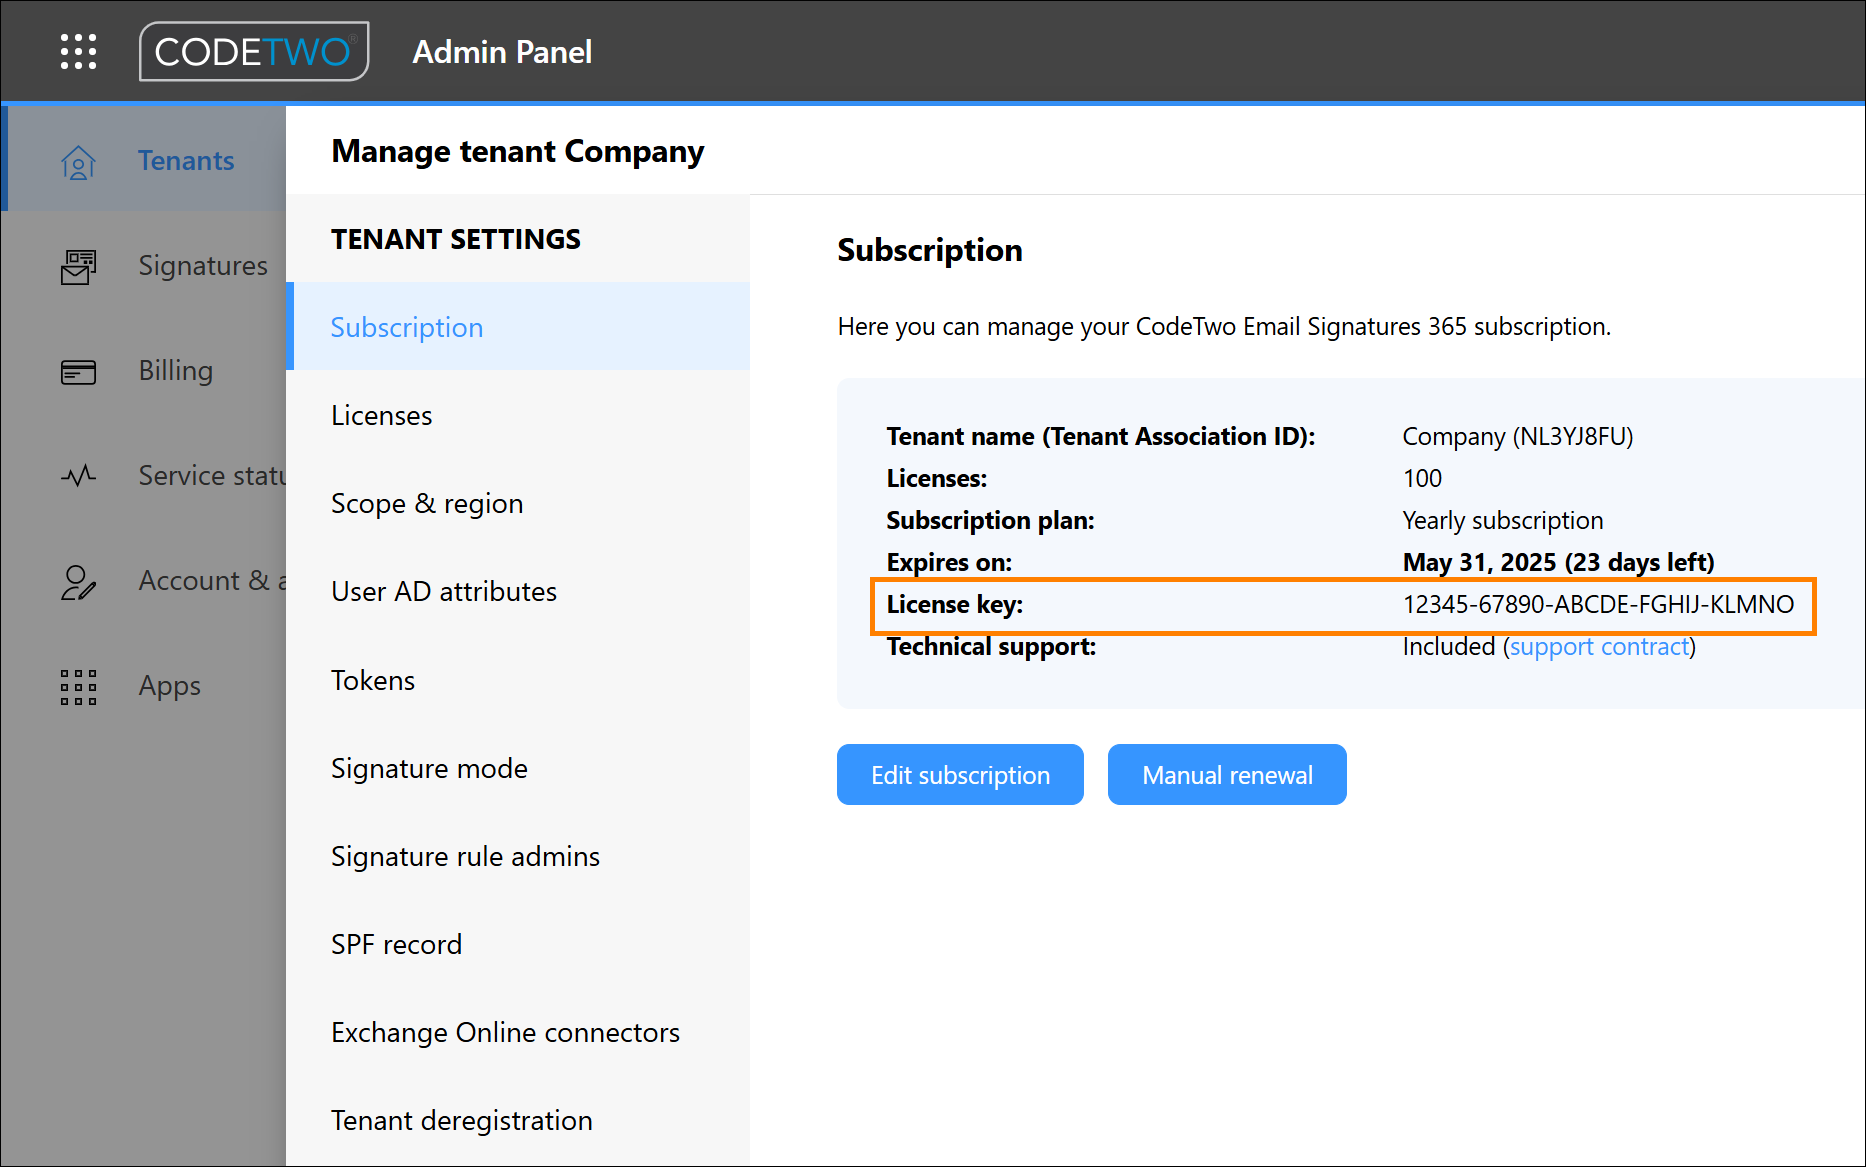Viewport: 1866px width, 1167px height.
Task: Click the Manual renewal button
Action: pyautogui.click(x=1227, y=774)
